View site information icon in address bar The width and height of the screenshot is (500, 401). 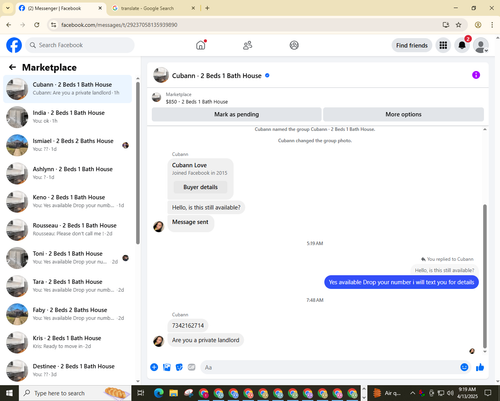[53, 25]
